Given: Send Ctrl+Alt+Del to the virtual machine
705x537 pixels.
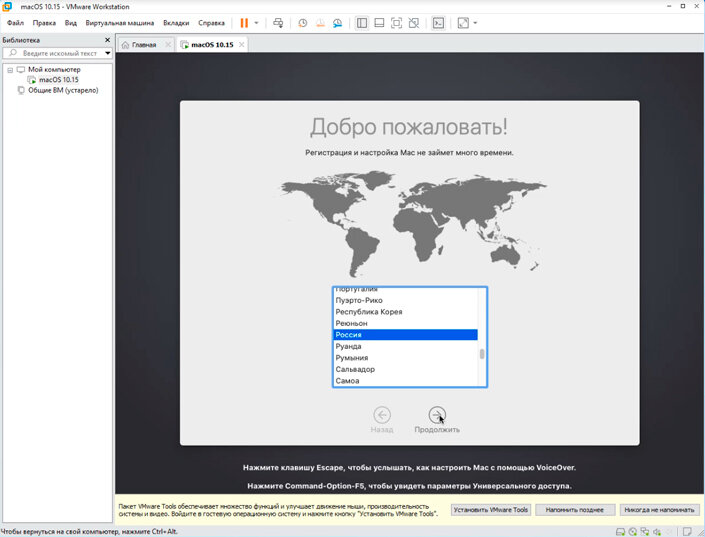Looking at the screenshot, I should click(x=278, y=23).
